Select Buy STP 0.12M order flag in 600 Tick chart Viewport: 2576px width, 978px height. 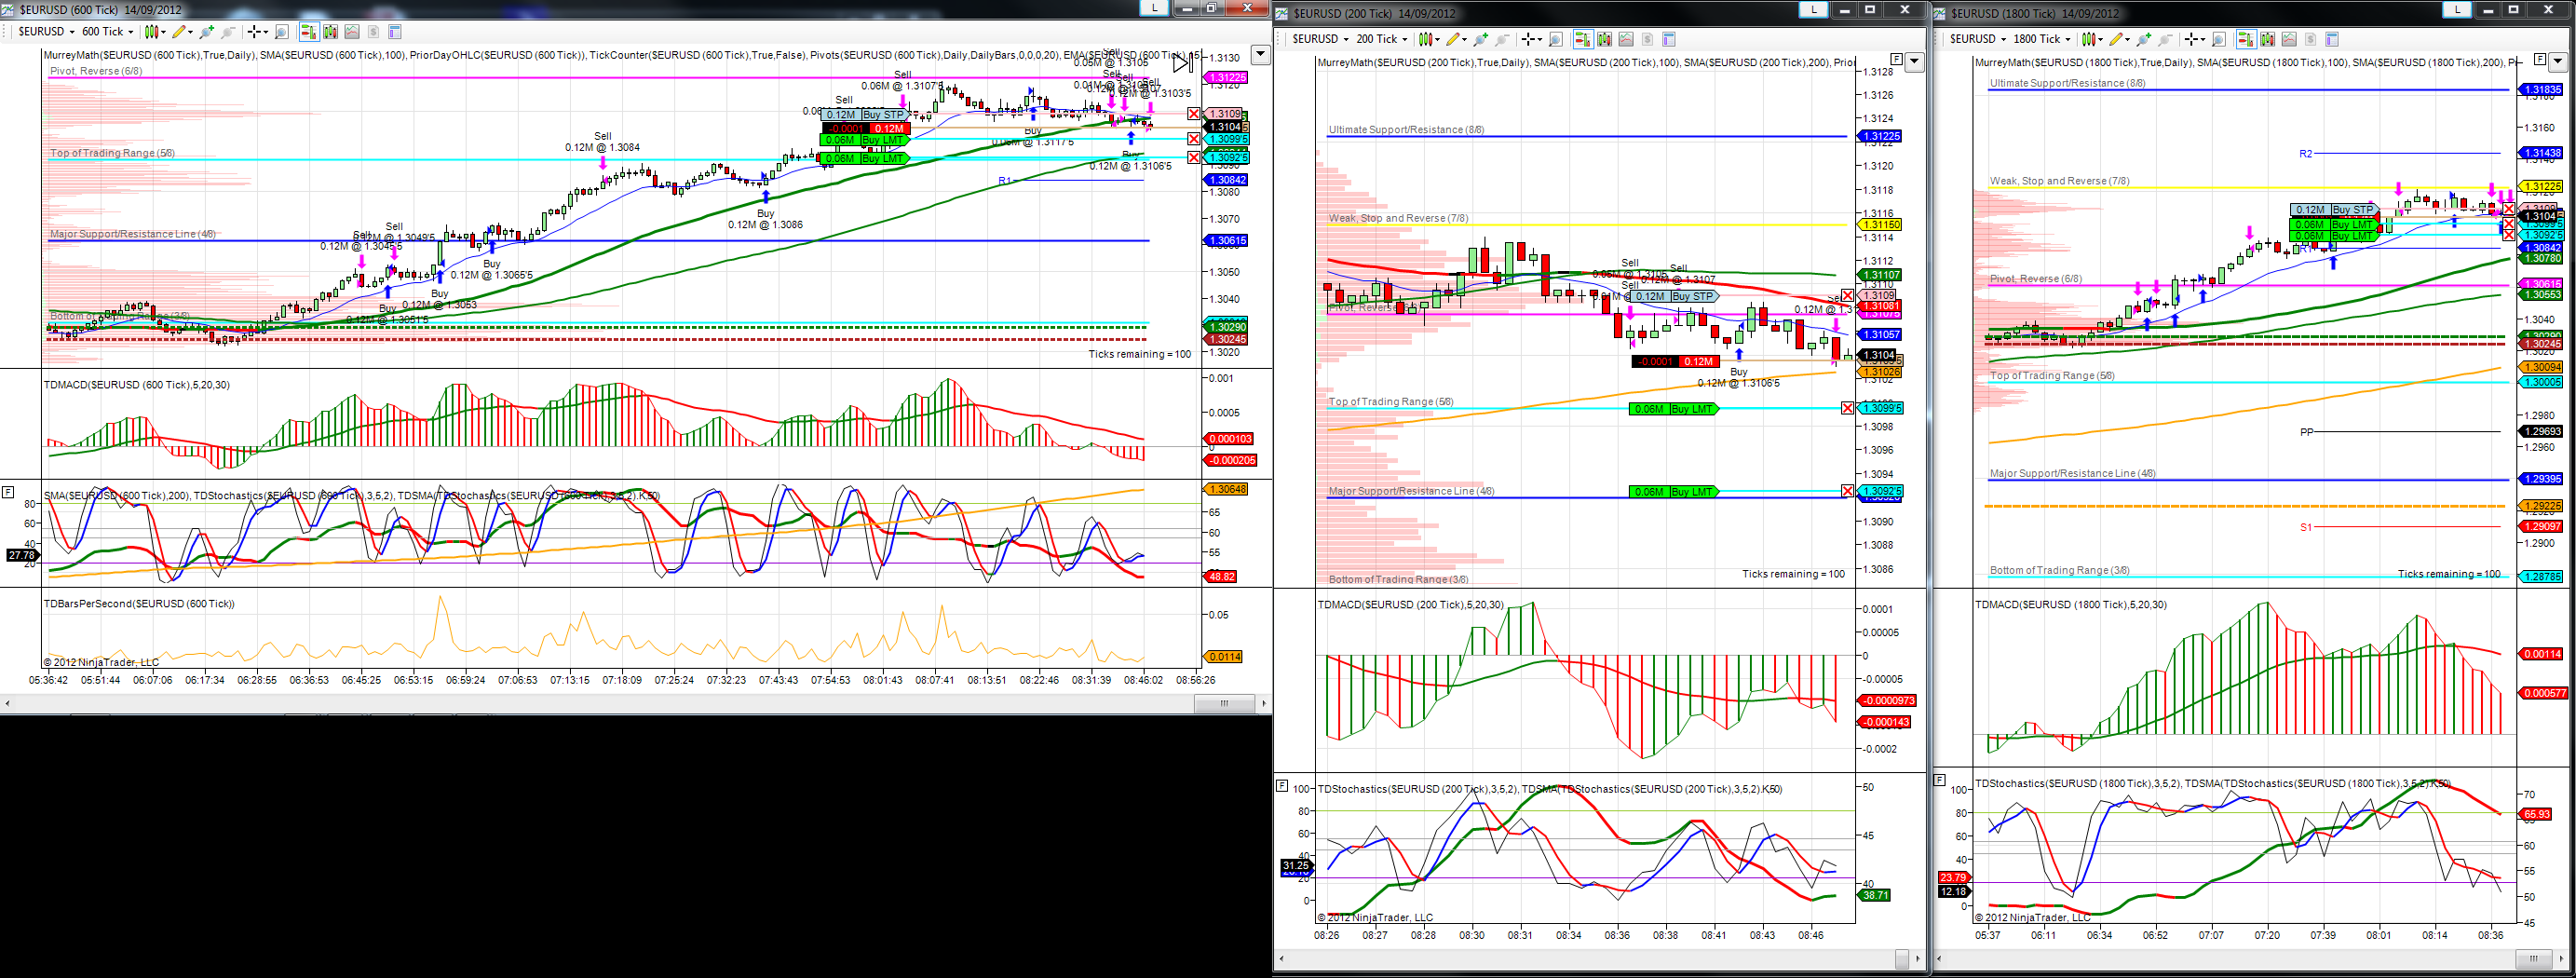coord(865,115)
